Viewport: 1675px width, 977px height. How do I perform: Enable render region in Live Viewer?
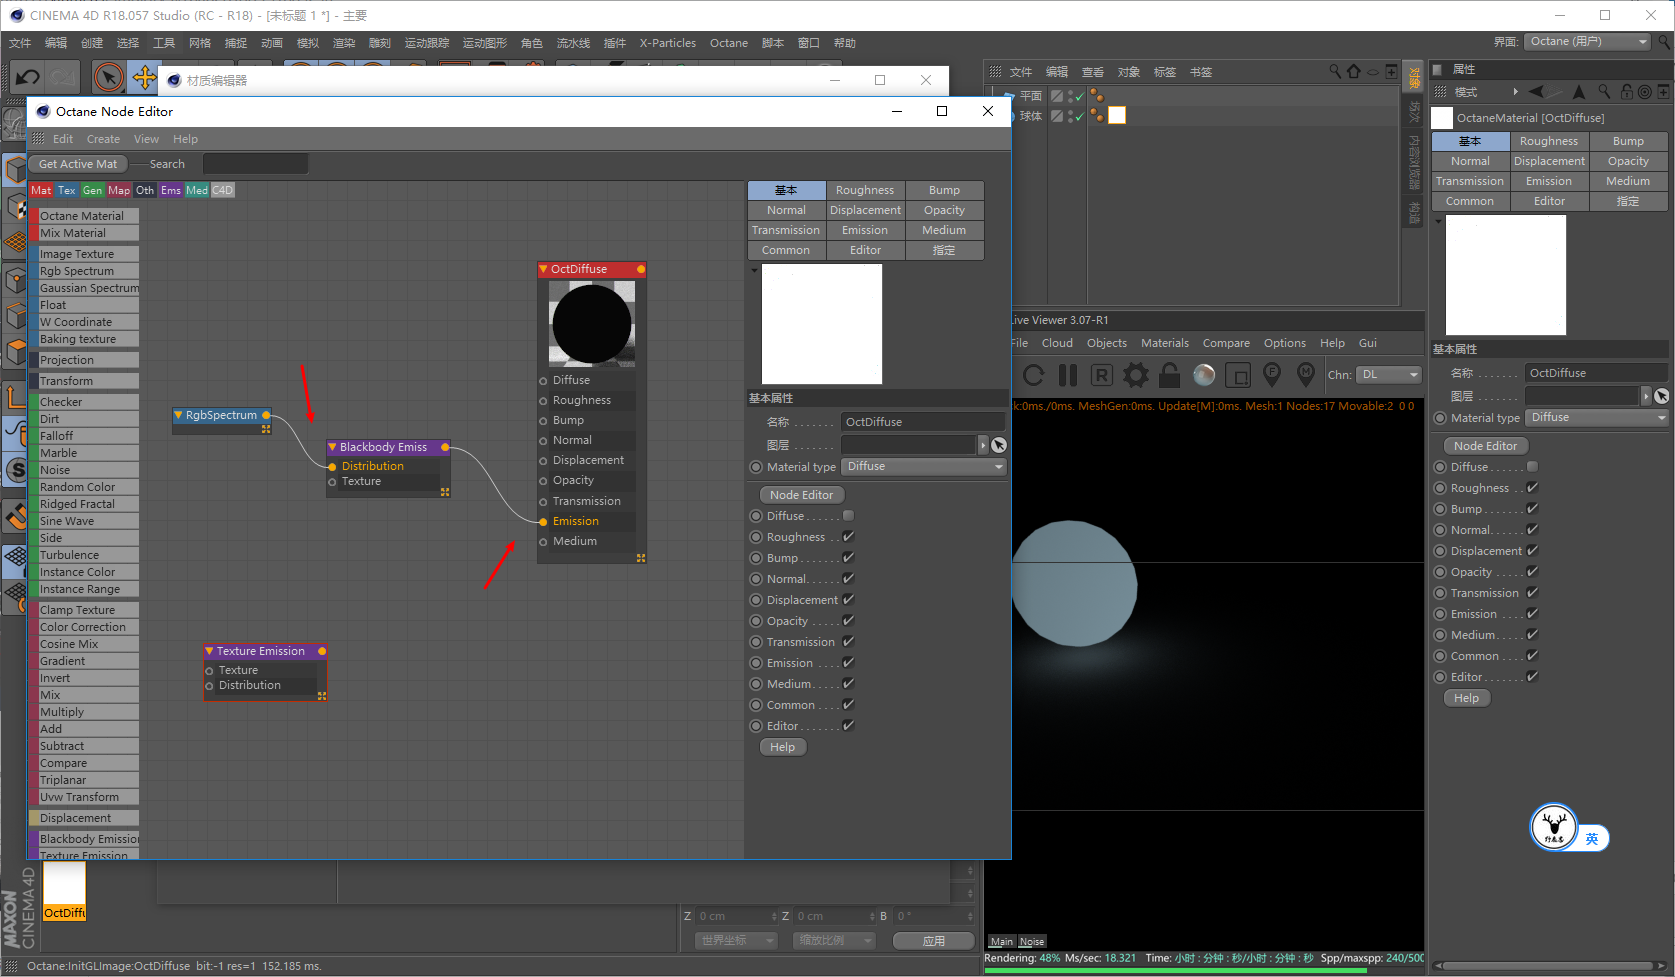coord(1238,376)
